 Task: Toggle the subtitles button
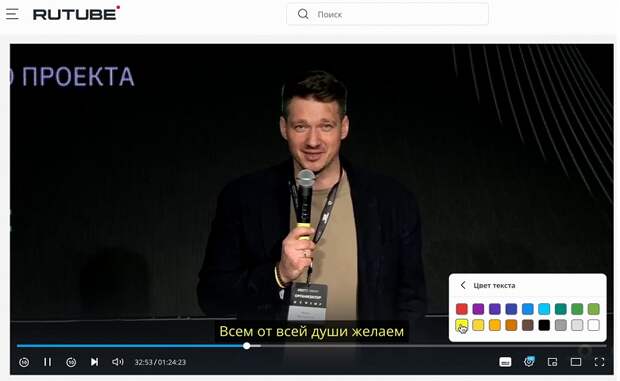[x=505, y=362]
